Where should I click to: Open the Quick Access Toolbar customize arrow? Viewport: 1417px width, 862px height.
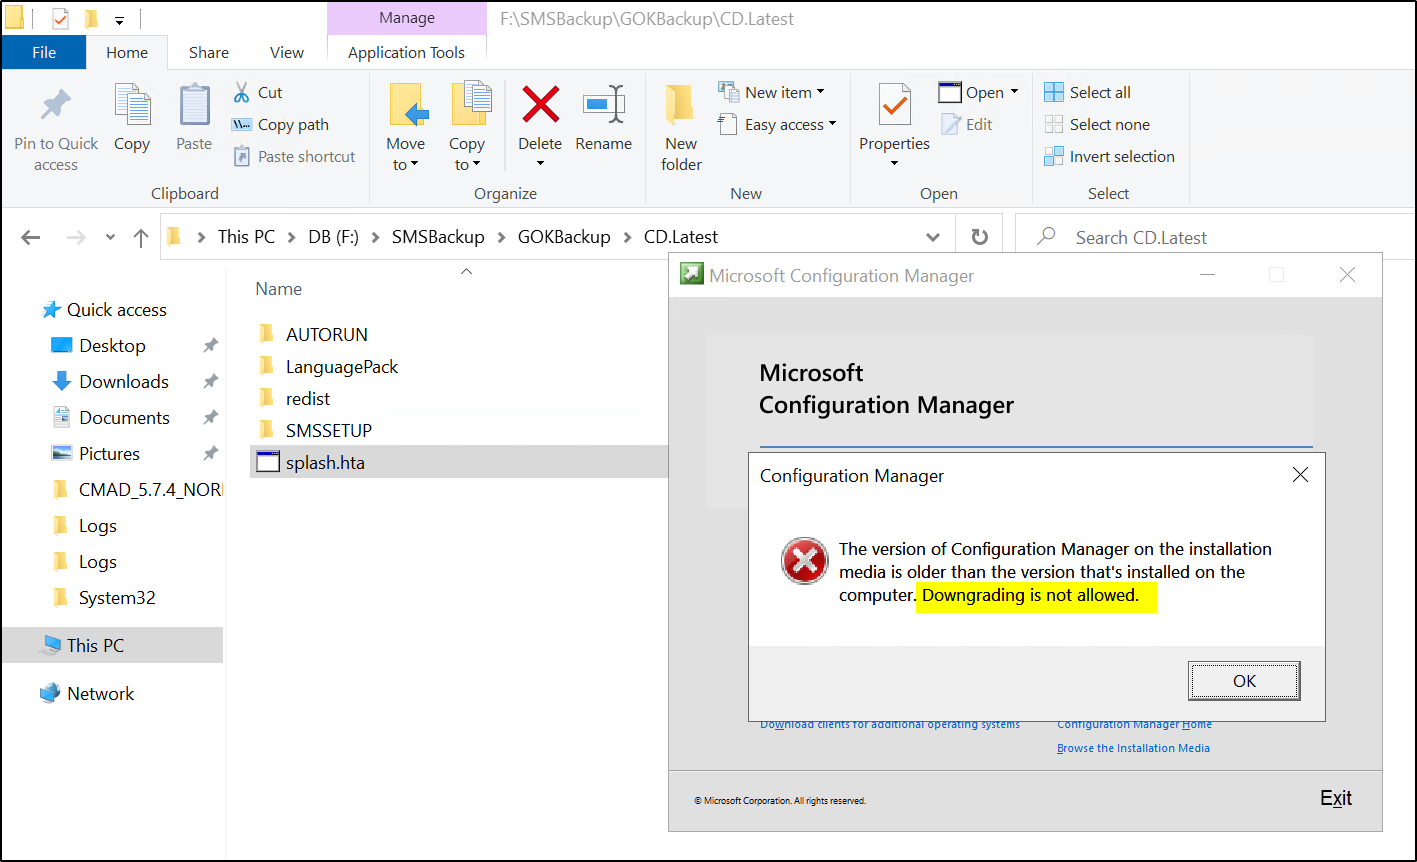(x=119, y=19)
